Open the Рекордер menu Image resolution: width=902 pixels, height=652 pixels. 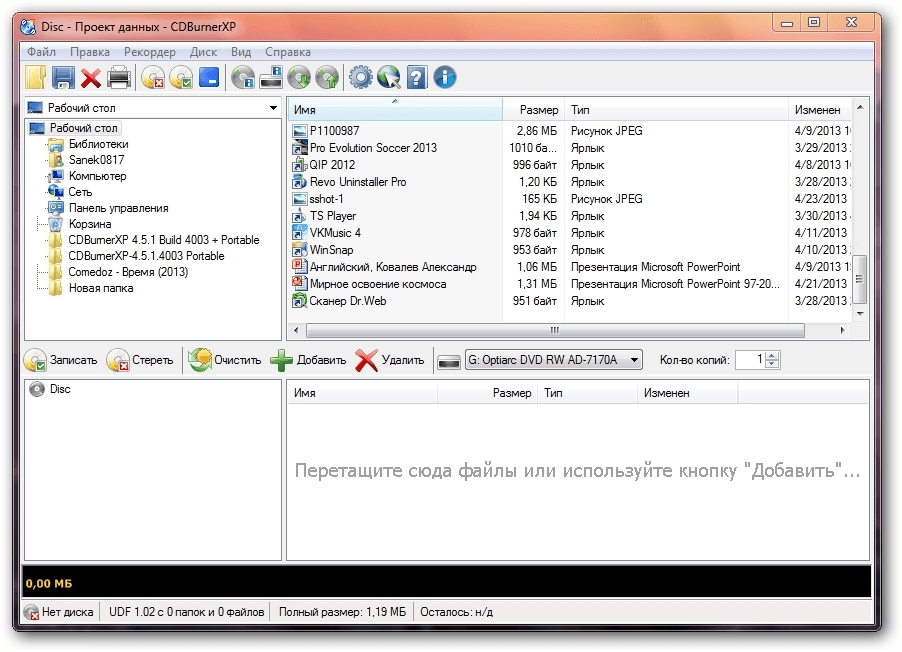pos(150,52)
